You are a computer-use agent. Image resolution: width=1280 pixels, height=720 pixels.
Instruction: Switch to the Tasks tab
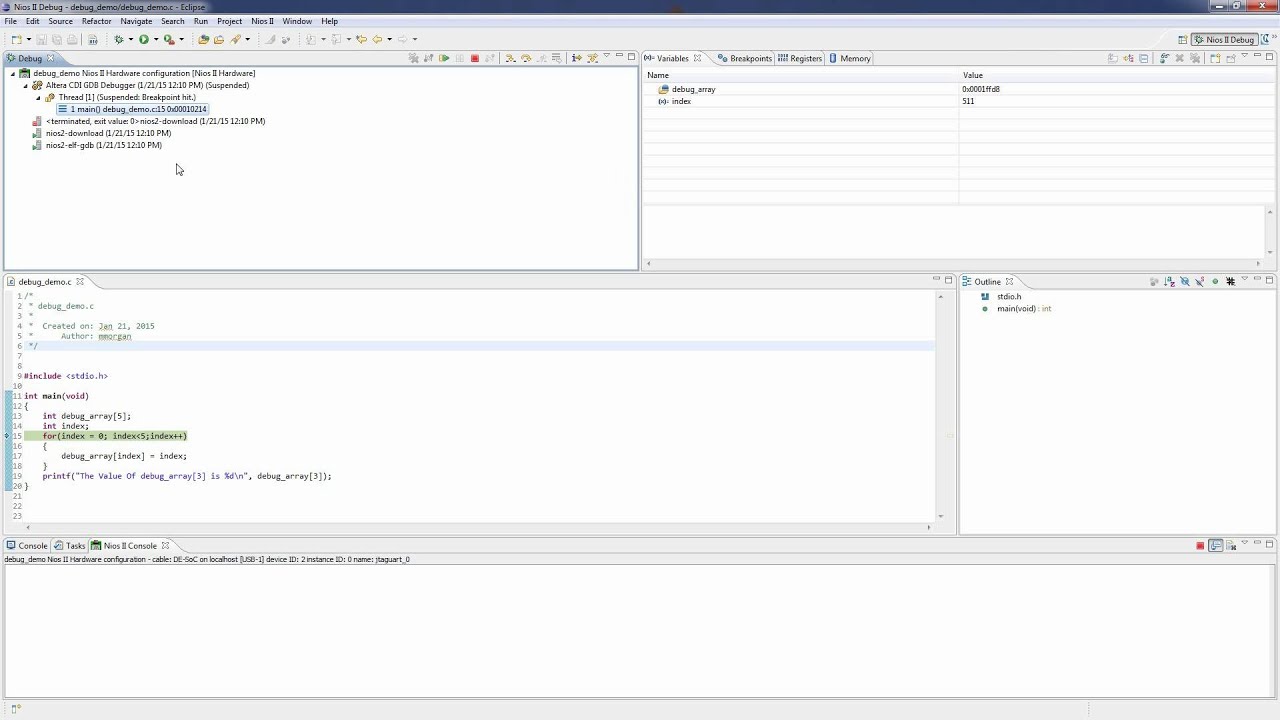[70, 545]
